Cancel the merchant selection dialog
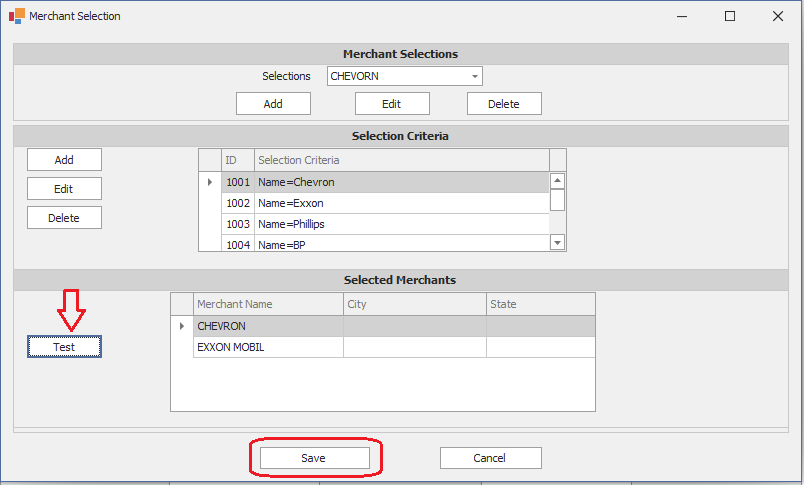Screen dimensions: 804x485 (x=491, y=458)
